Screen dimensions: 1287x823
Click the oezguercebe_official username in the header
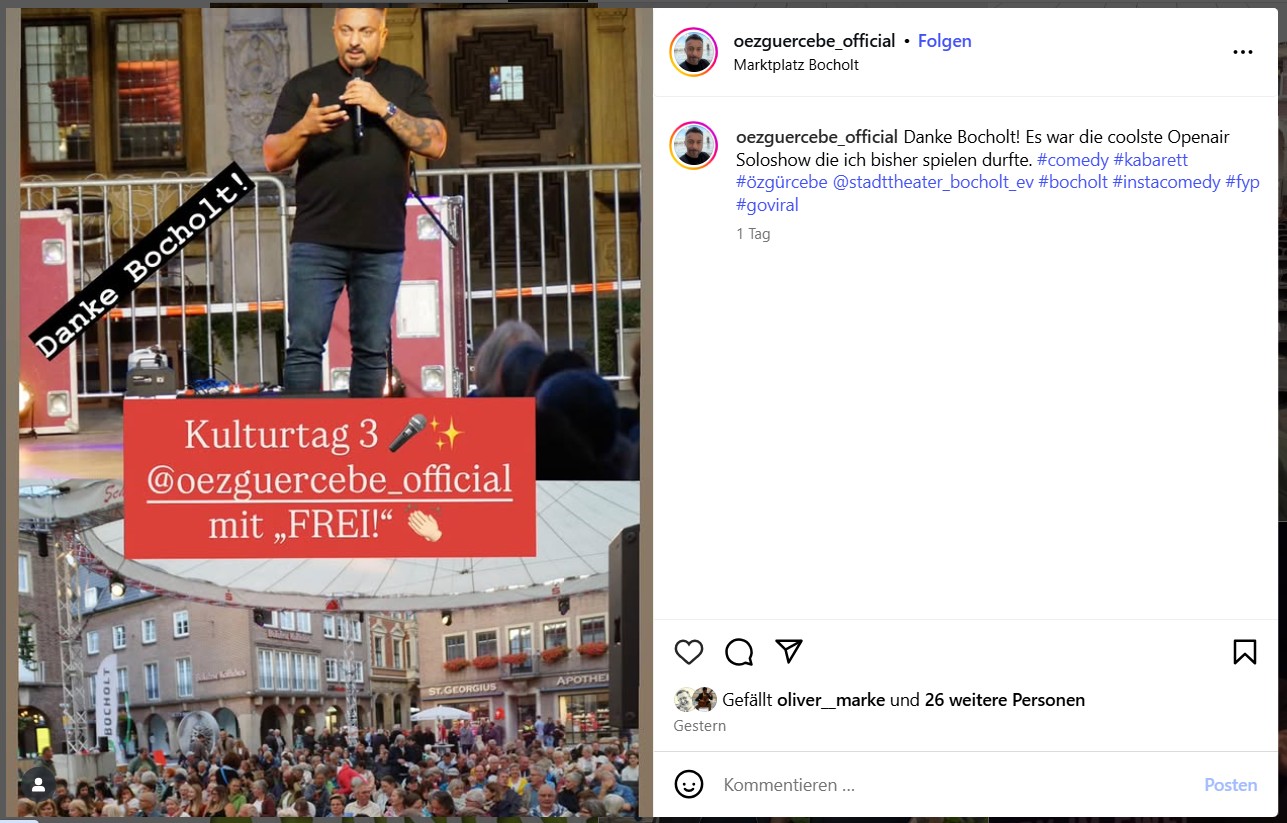click(814, 41)
